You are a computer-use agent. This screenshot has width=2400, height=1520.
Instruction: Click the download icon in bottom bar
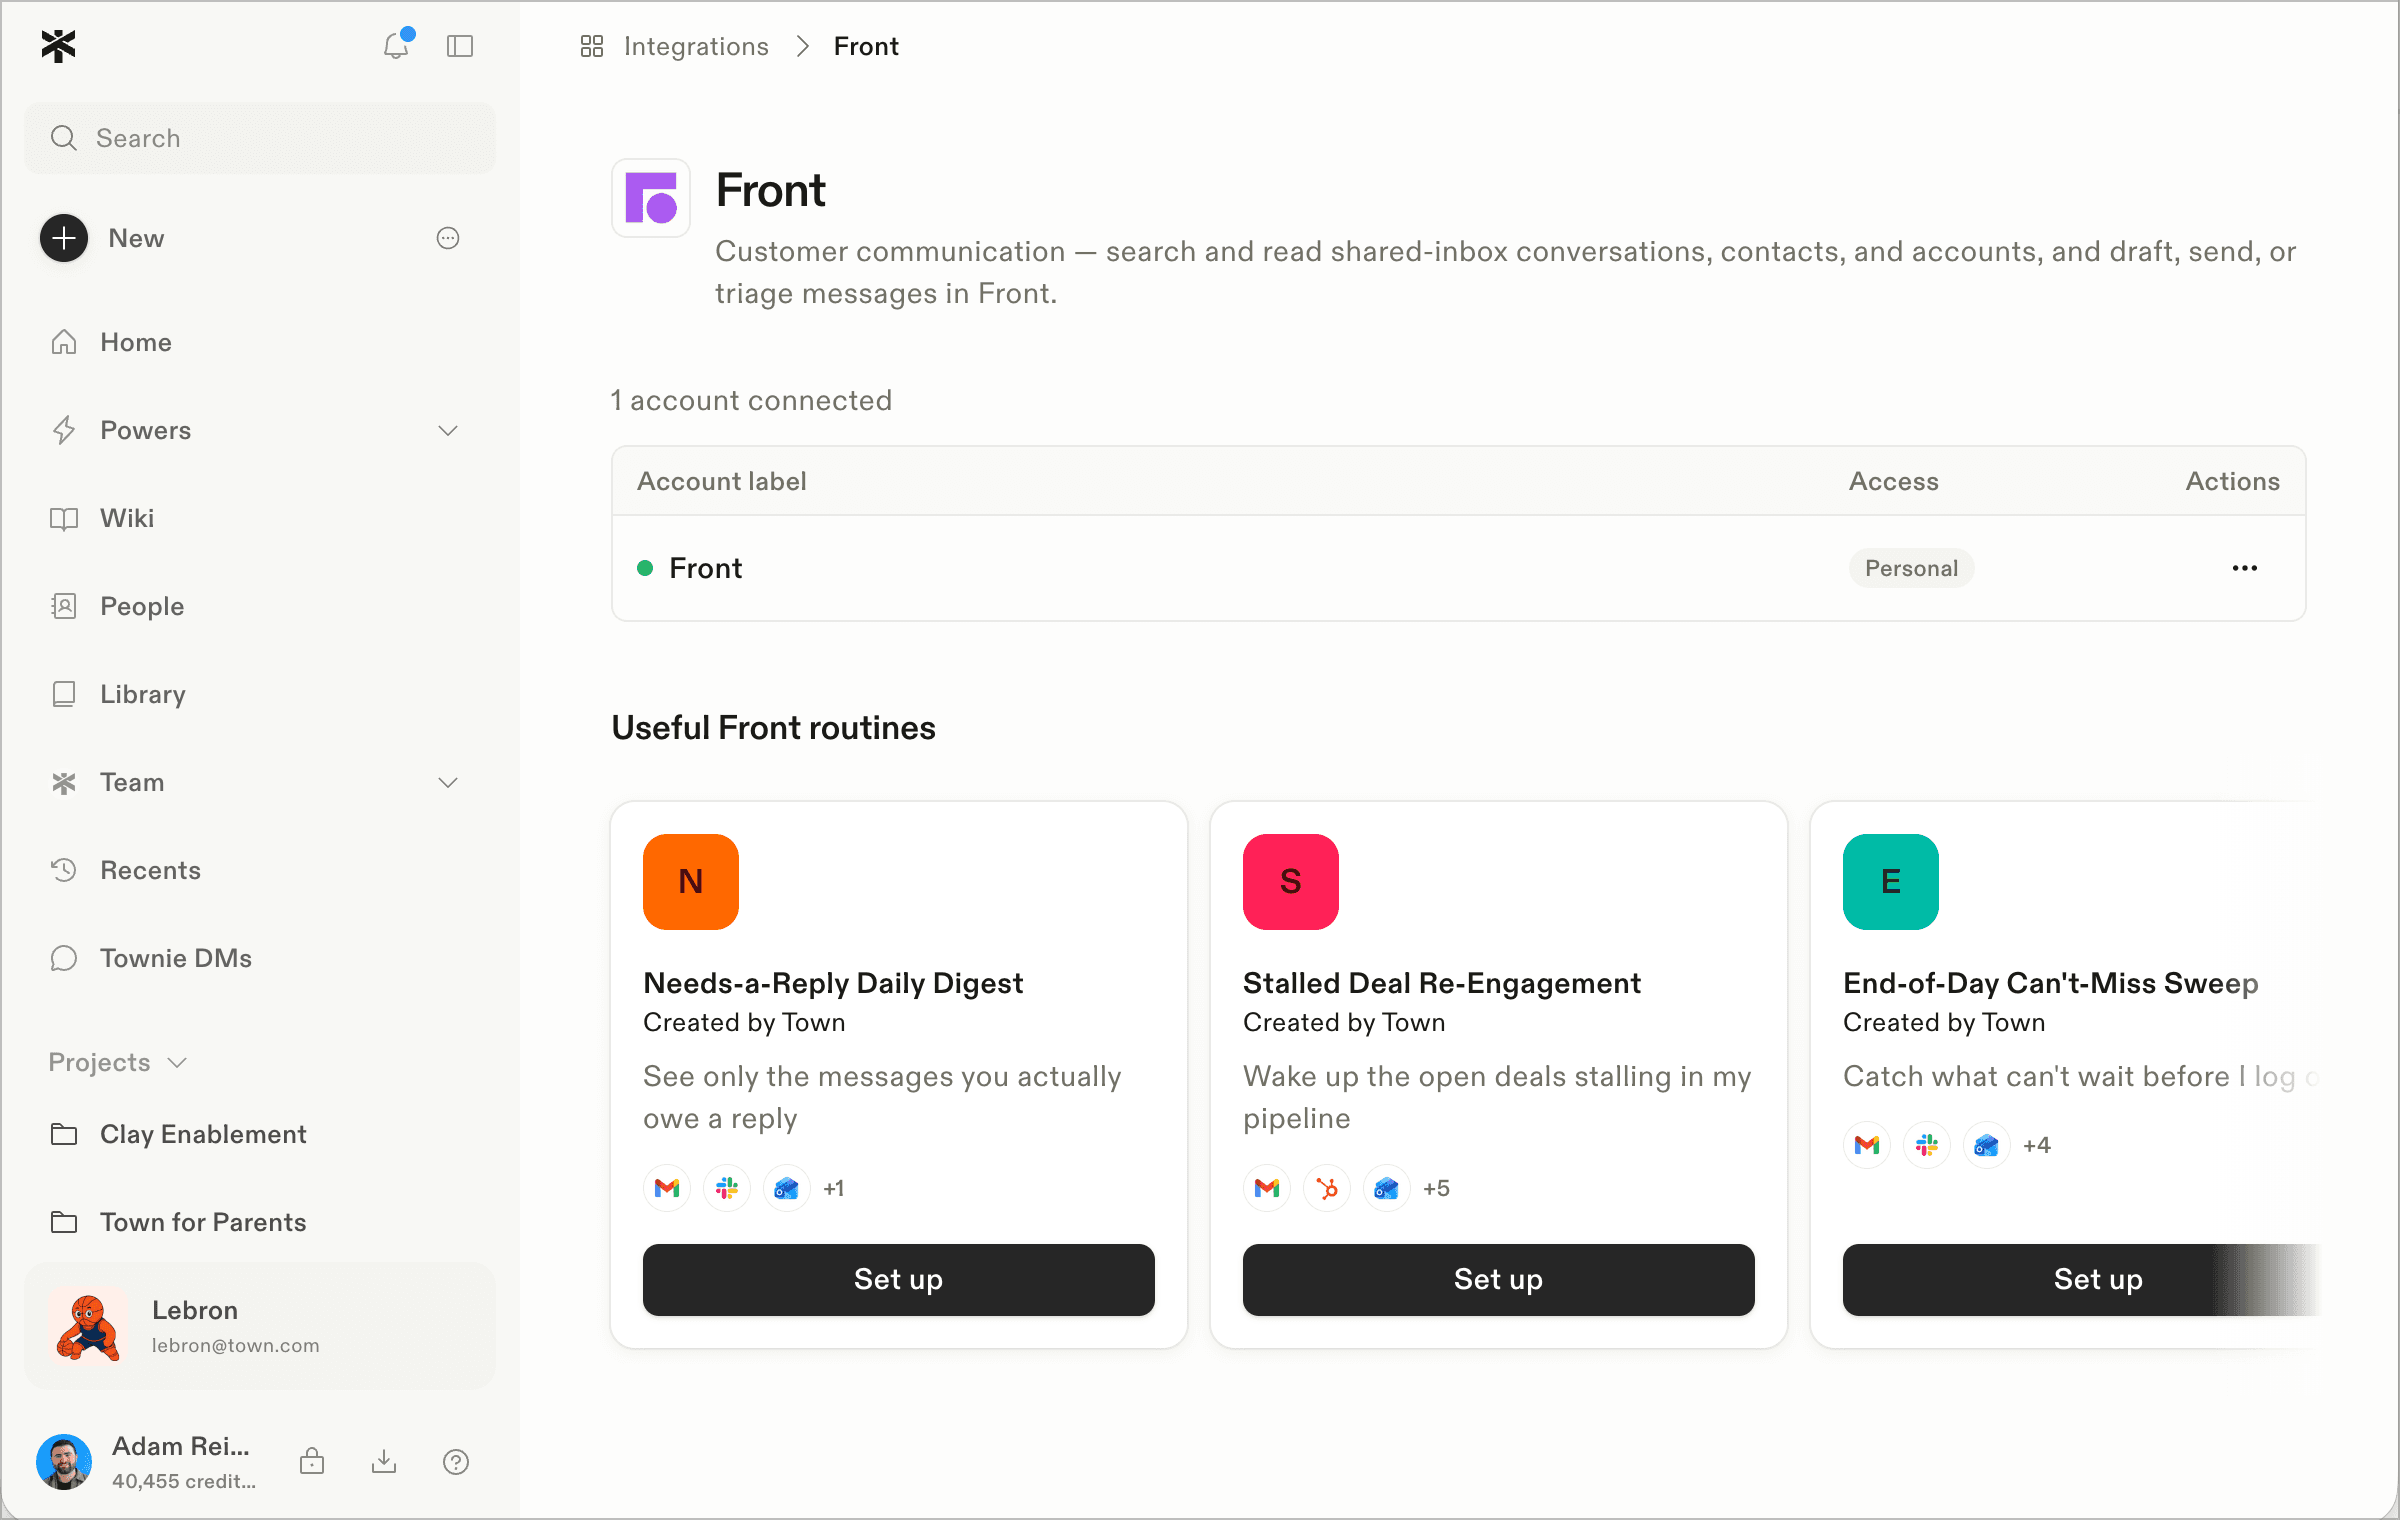click(384, 1462)
